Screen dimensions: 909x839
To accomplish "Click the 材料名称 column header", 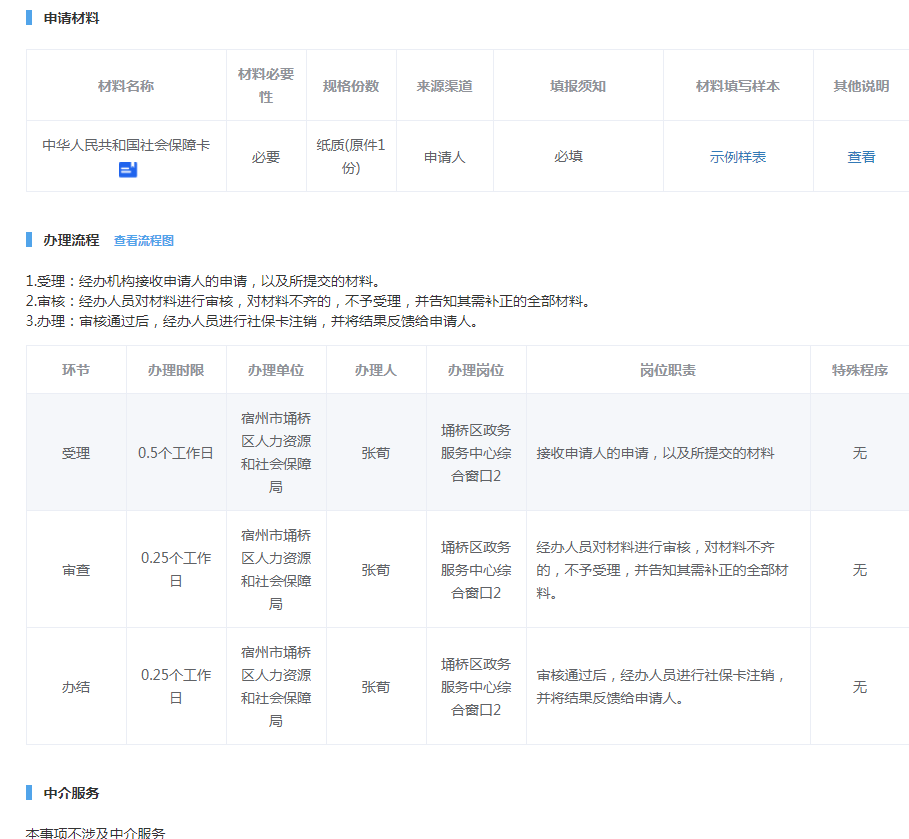I will pos(126,86).
